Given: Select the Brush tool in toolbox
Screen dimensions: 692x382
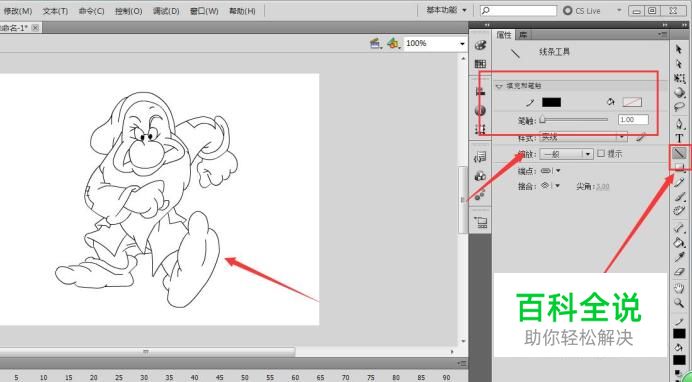Looking at the screenshot, I should [679, 197].
